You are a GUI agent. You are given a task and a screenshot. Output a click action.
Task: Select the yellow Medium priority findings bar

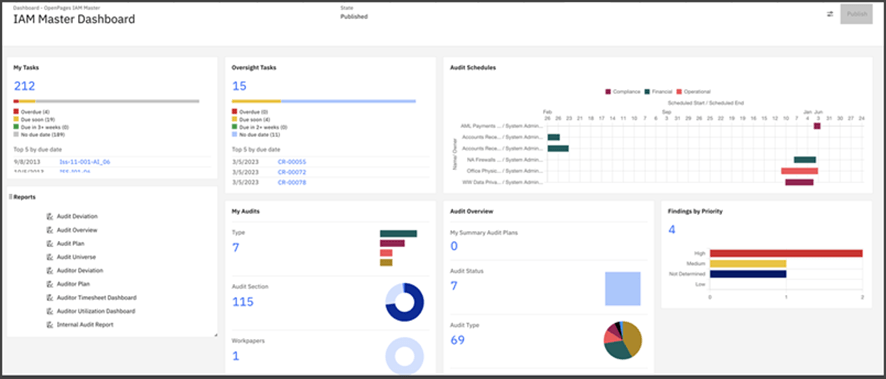[748, 263]
